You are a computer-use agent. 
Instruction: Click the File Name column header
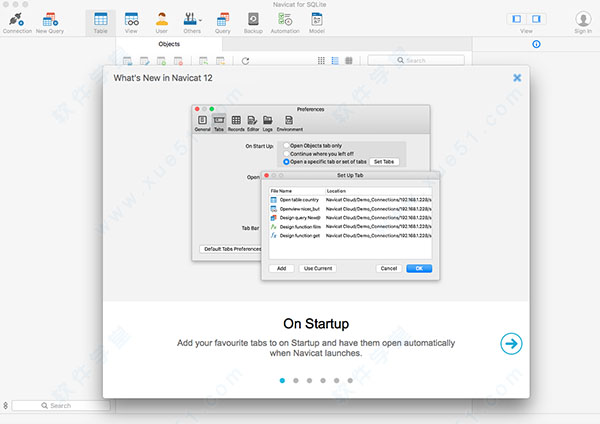pos(297,191)
